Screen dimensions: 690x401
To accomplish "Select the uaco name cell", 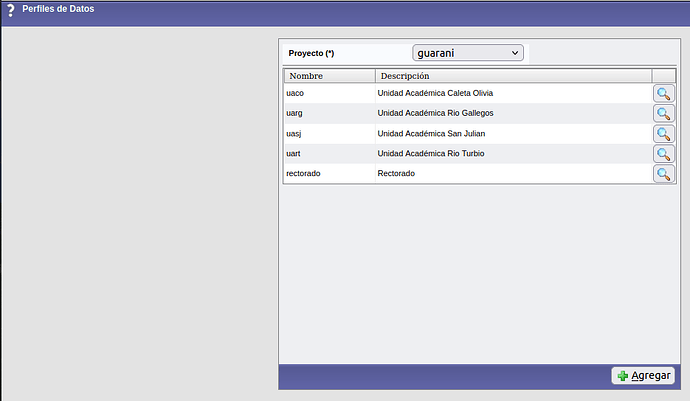I will pos(295,94).
